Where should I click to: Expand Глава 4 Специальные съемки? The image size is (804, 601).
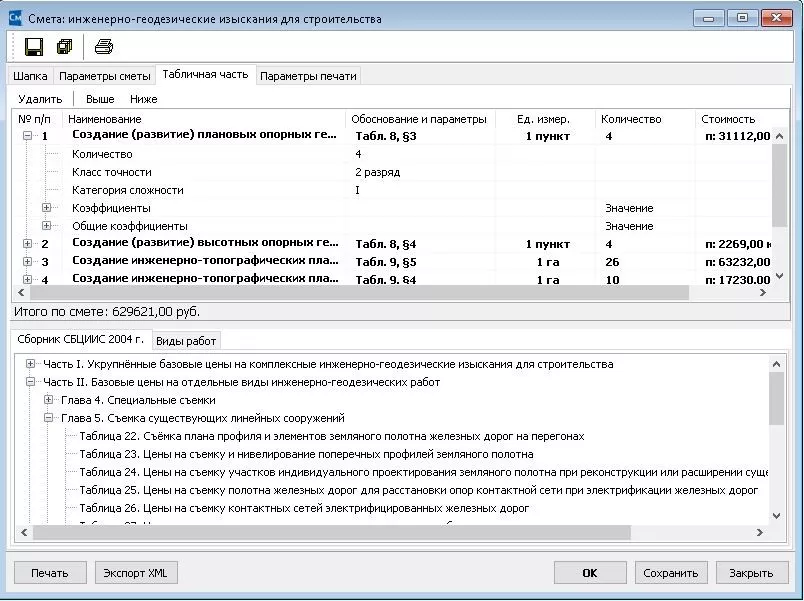tap(48, 400)
